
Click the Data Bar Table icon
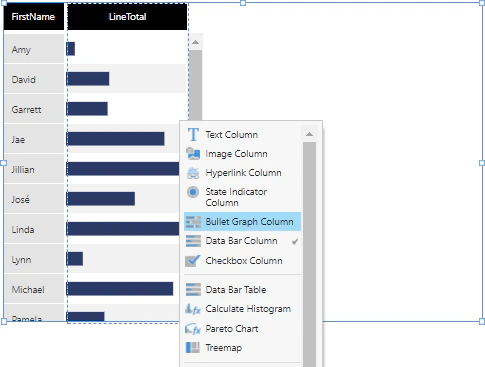193,289
